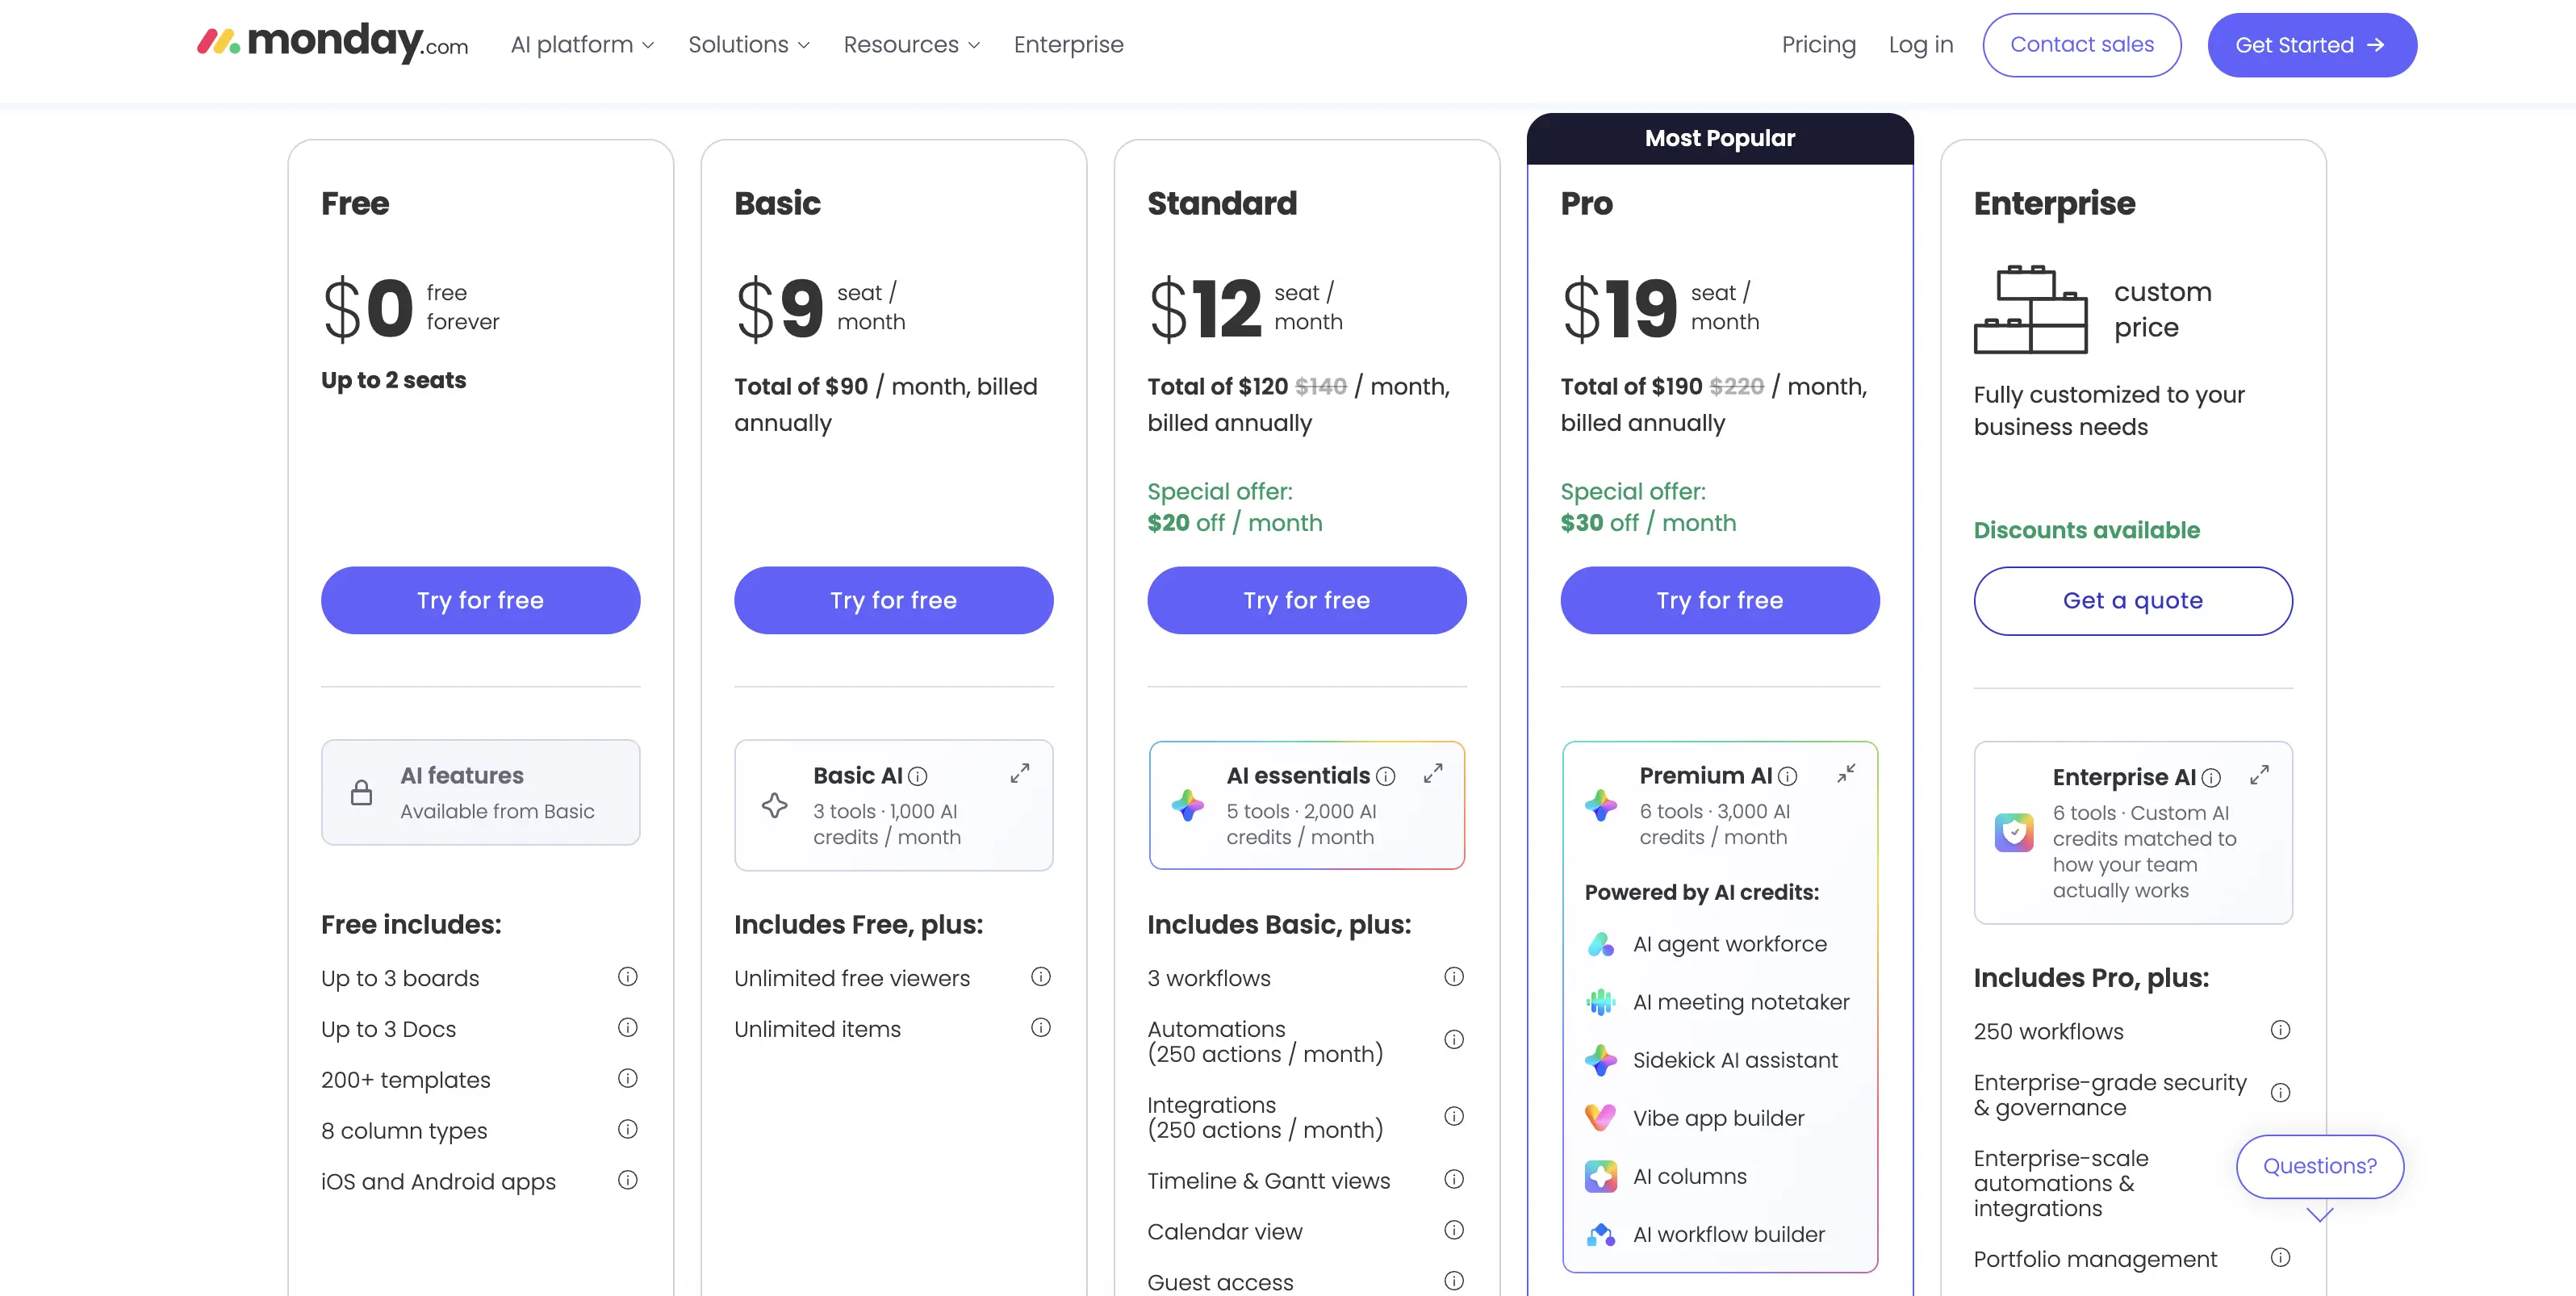This screenshot has height=1296, width=2576.
Task: Click info icon next to AI essentials
Action: click(1385, 776)
